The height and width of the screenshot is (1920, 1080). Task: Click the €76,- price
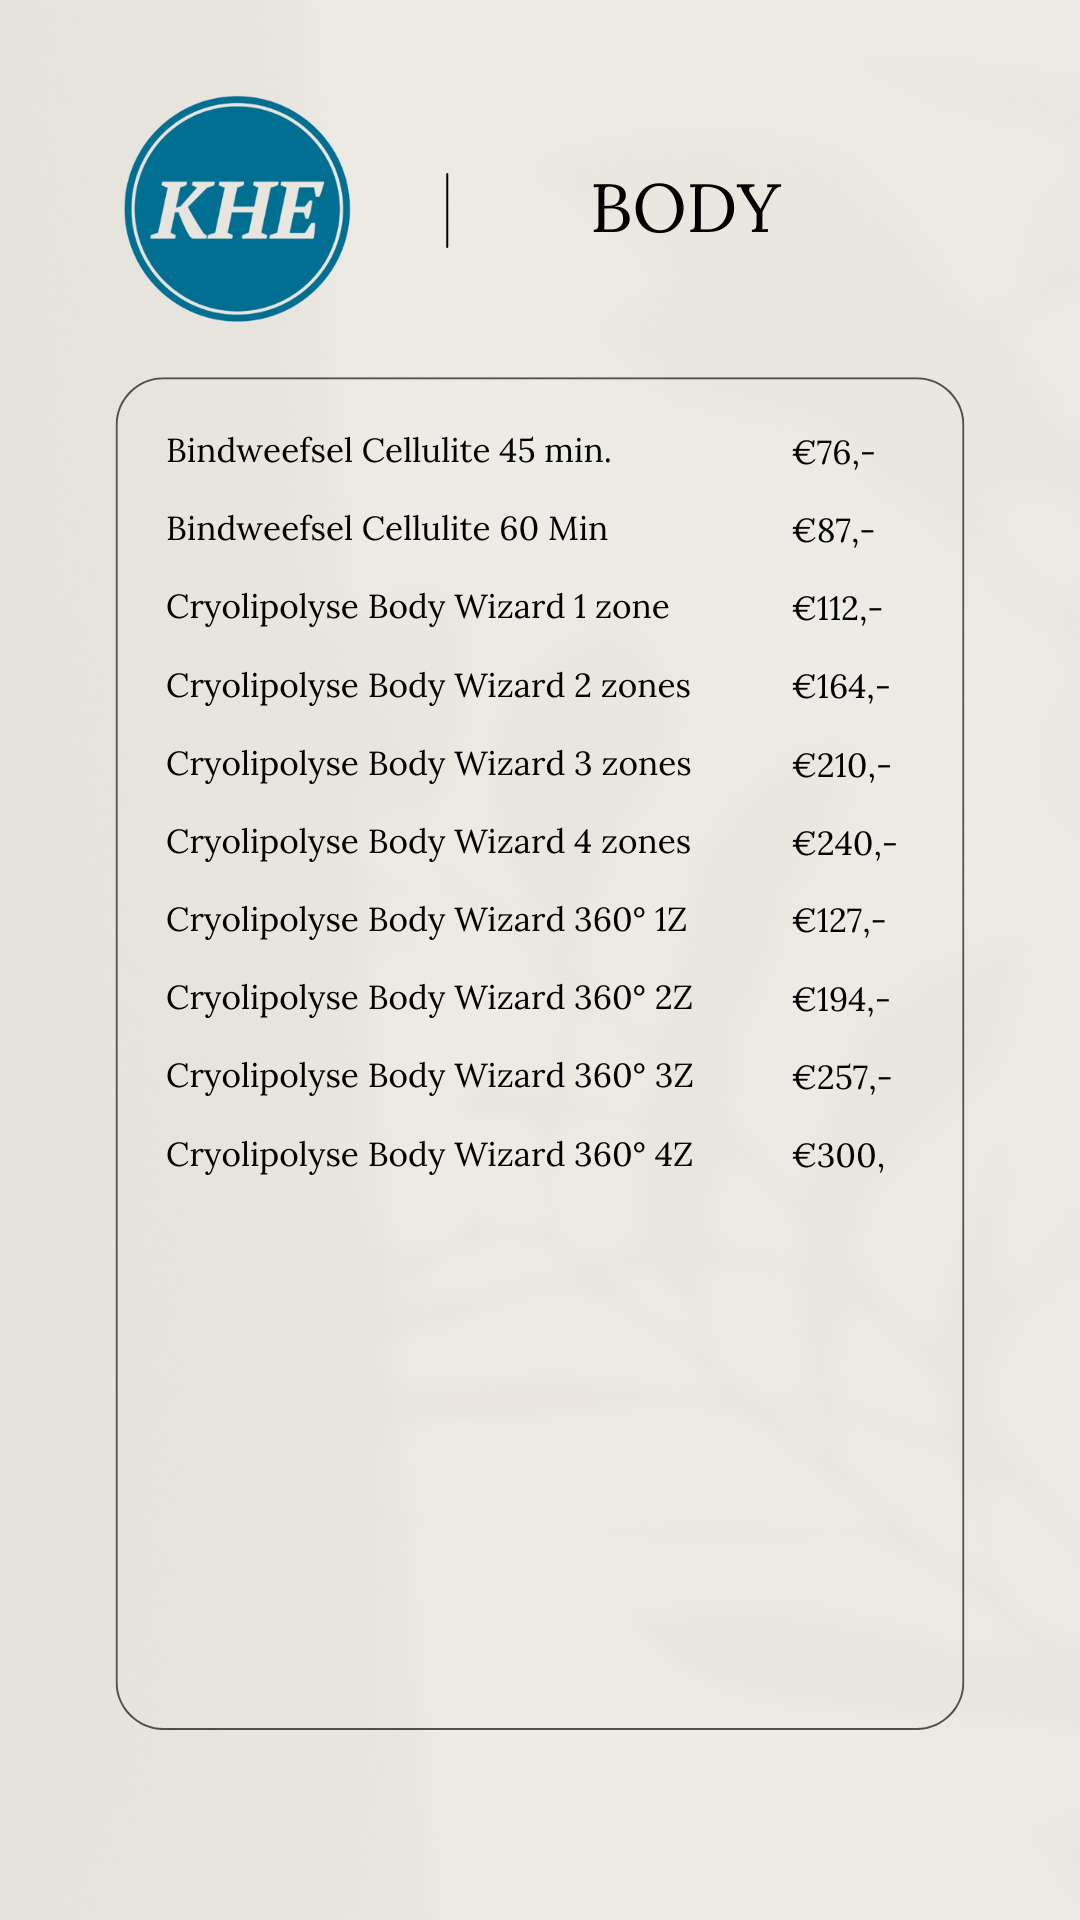point(833,453)
